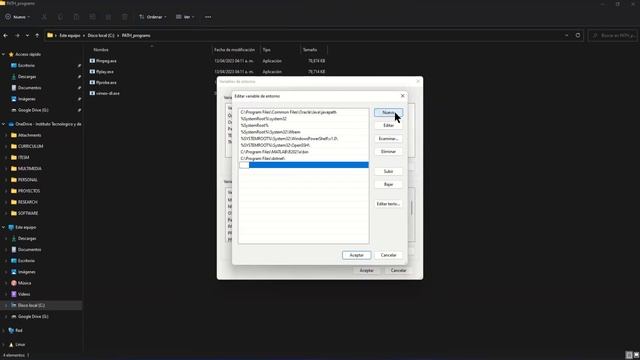This screenshot has width=640, height=360.
Task: Click the Subir button
Action: (388, 171)
